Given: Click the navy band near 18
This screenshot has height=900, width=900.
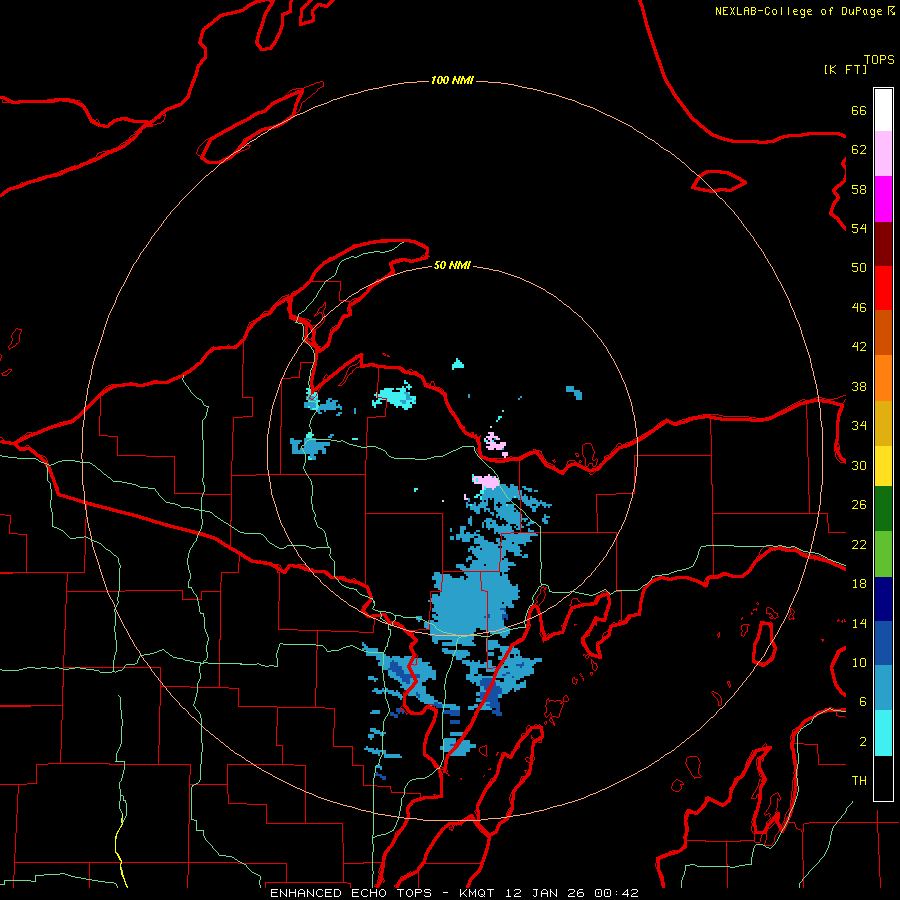Looking at the screenshot, I should click(883, 599).
